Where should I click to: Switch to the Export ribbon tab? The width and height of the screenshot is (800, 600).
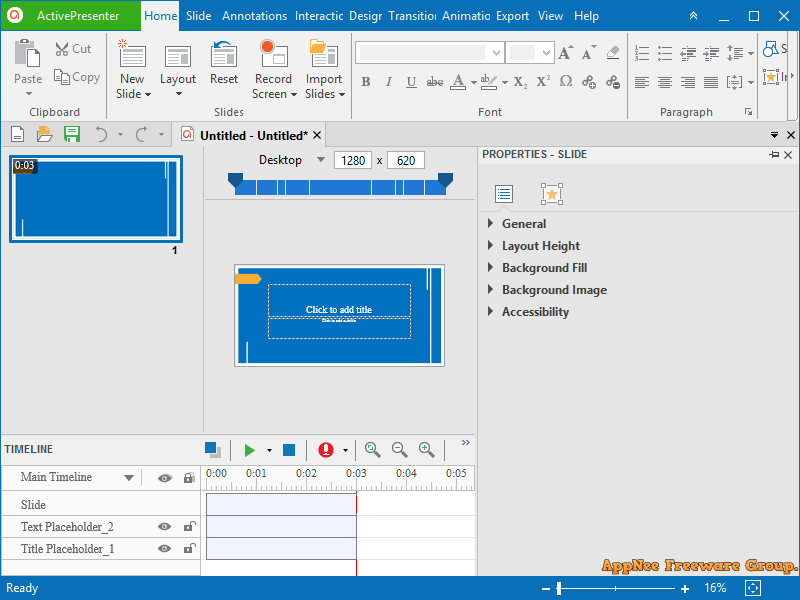click(512, 16)
